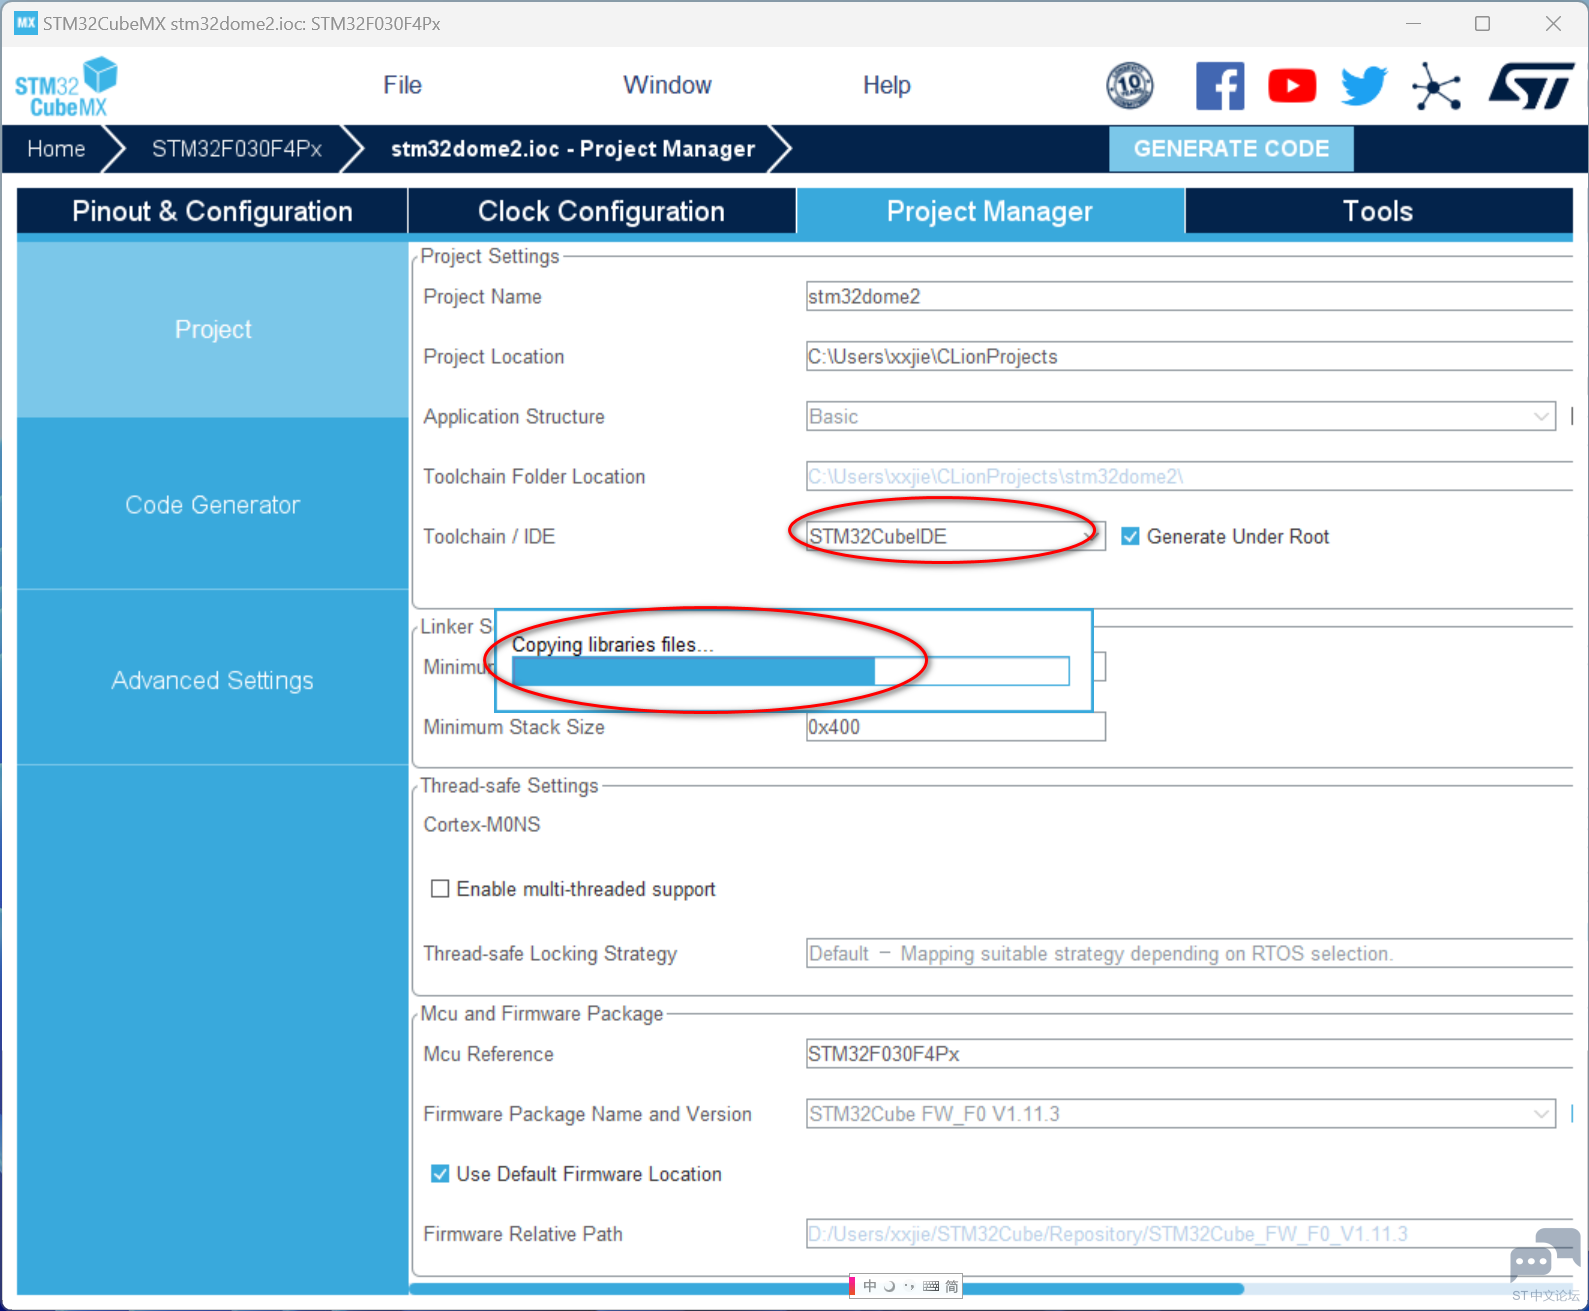Screen dimensions: 1589x1311
Task: Click the input method toolbar at bottom
Action: point(906,1286)
